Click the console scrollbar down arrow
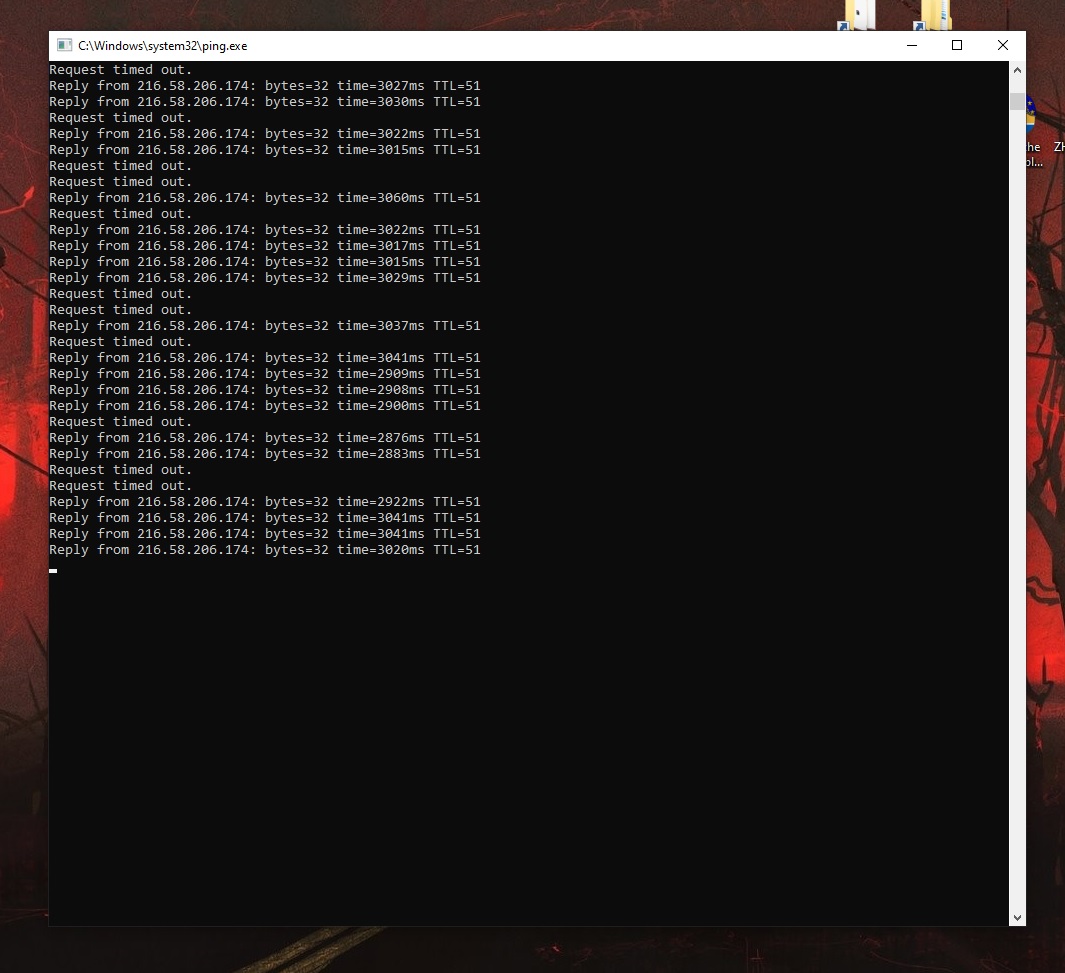The width and height of the screenshot is (1065, 973). click(x=1017, y=917)
